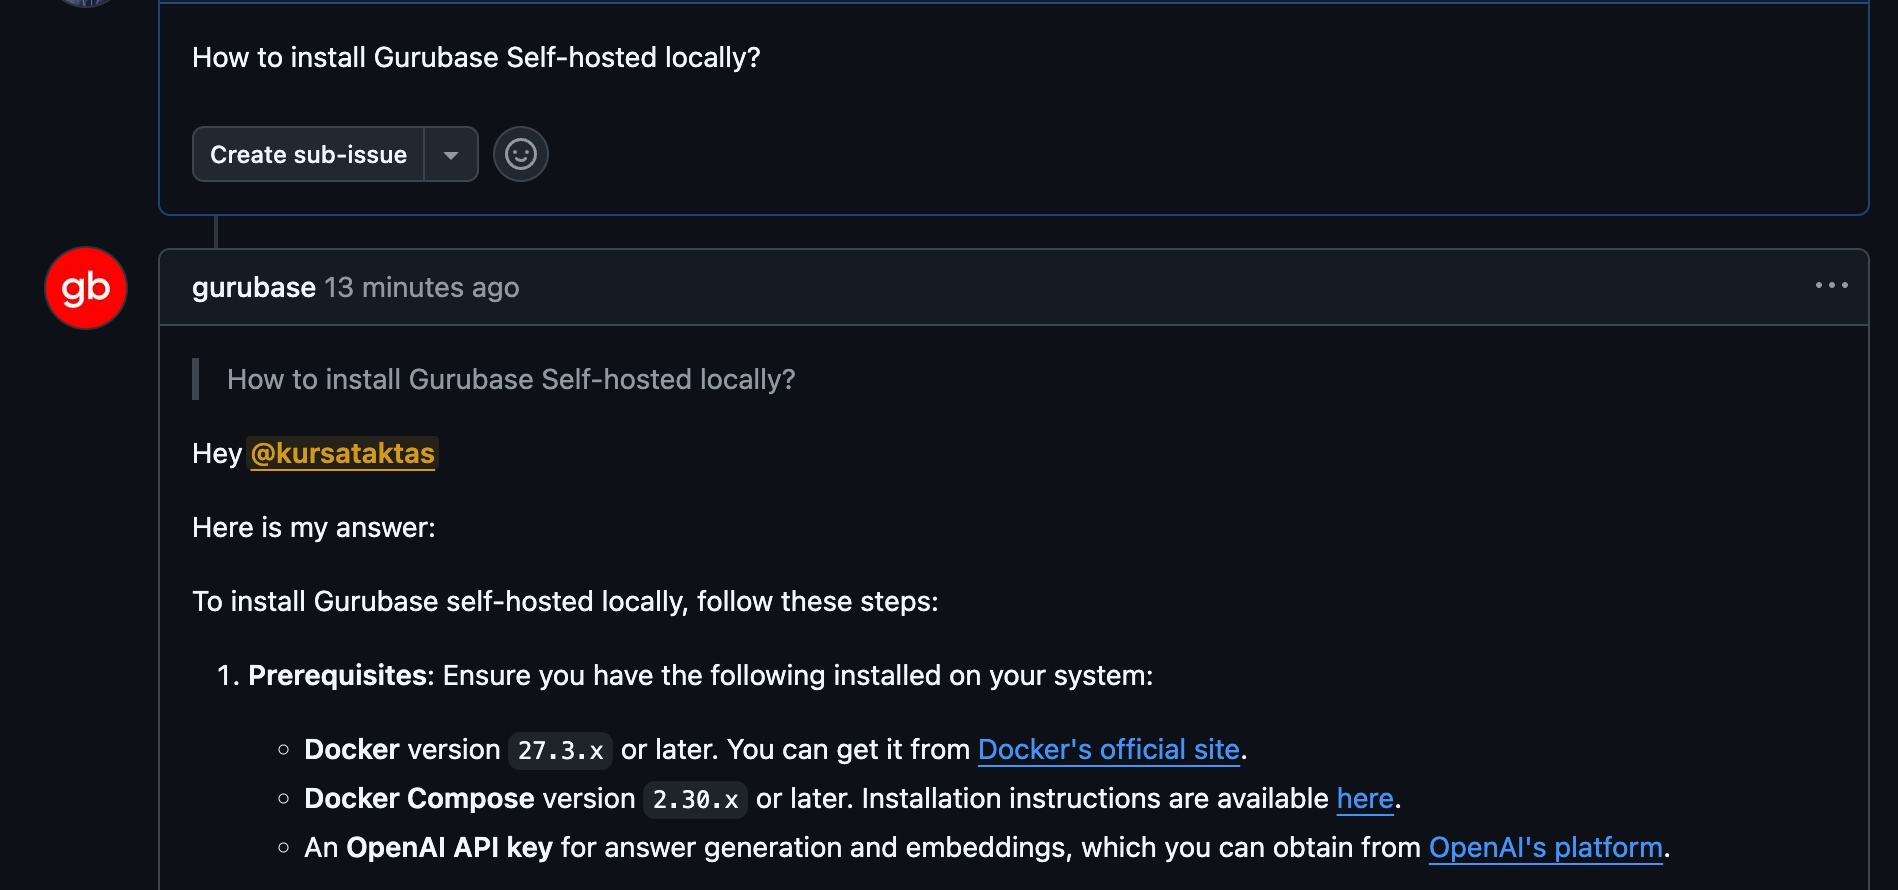The width and height of the screenshot is (1898, 890).
Task: Click the Create sub-issue button
Action: point(307,154)
